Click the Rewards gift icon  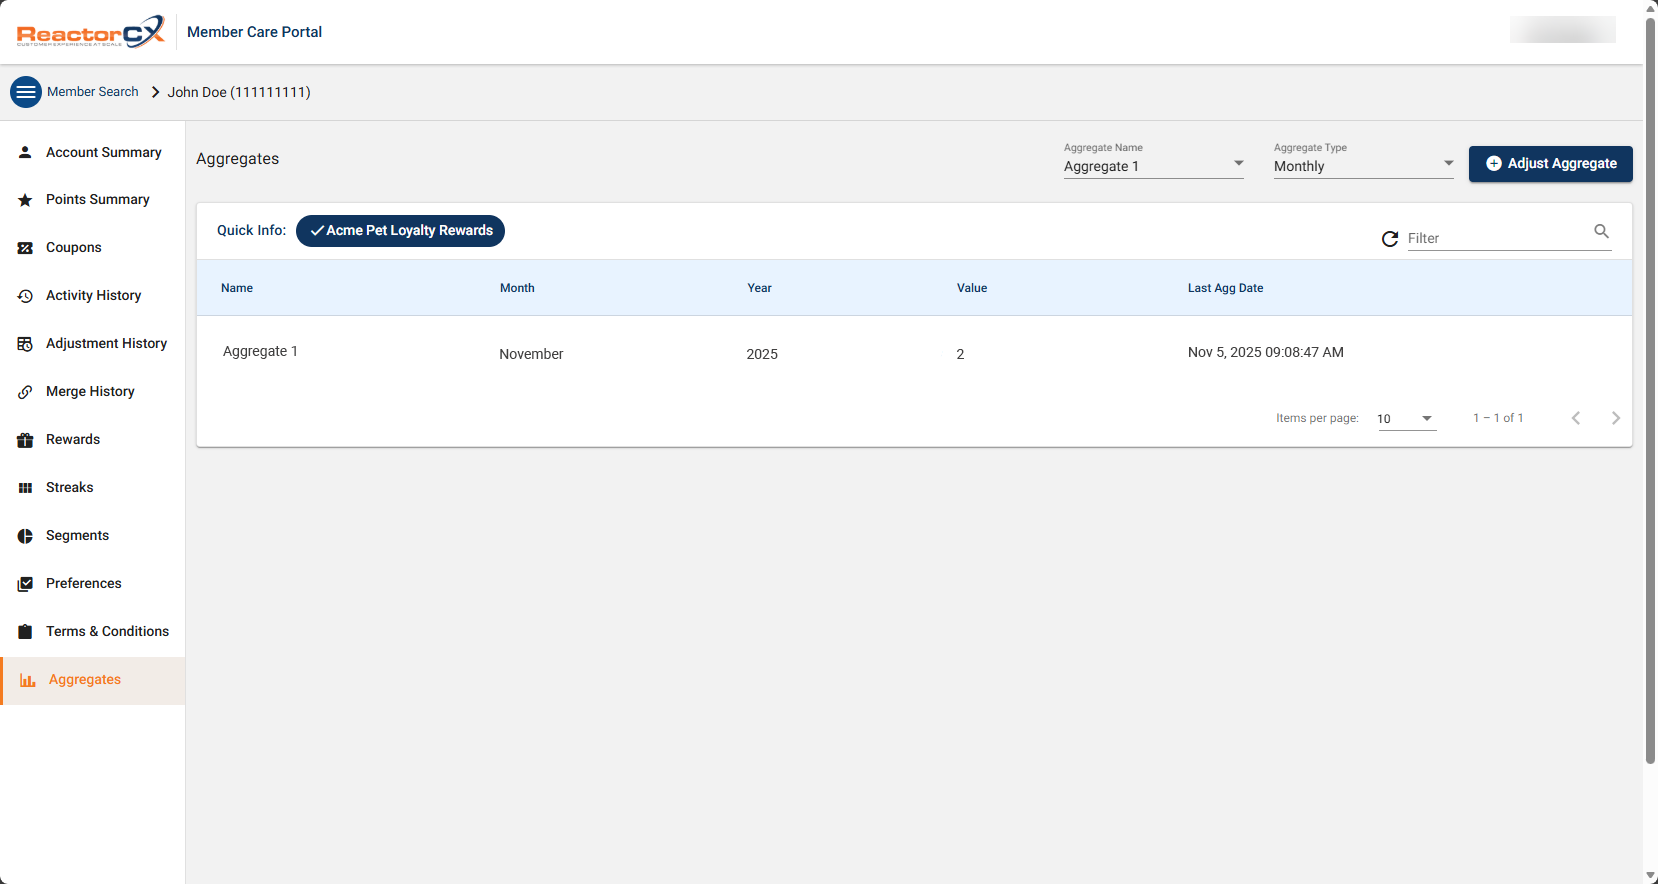[x=25, y=440]
